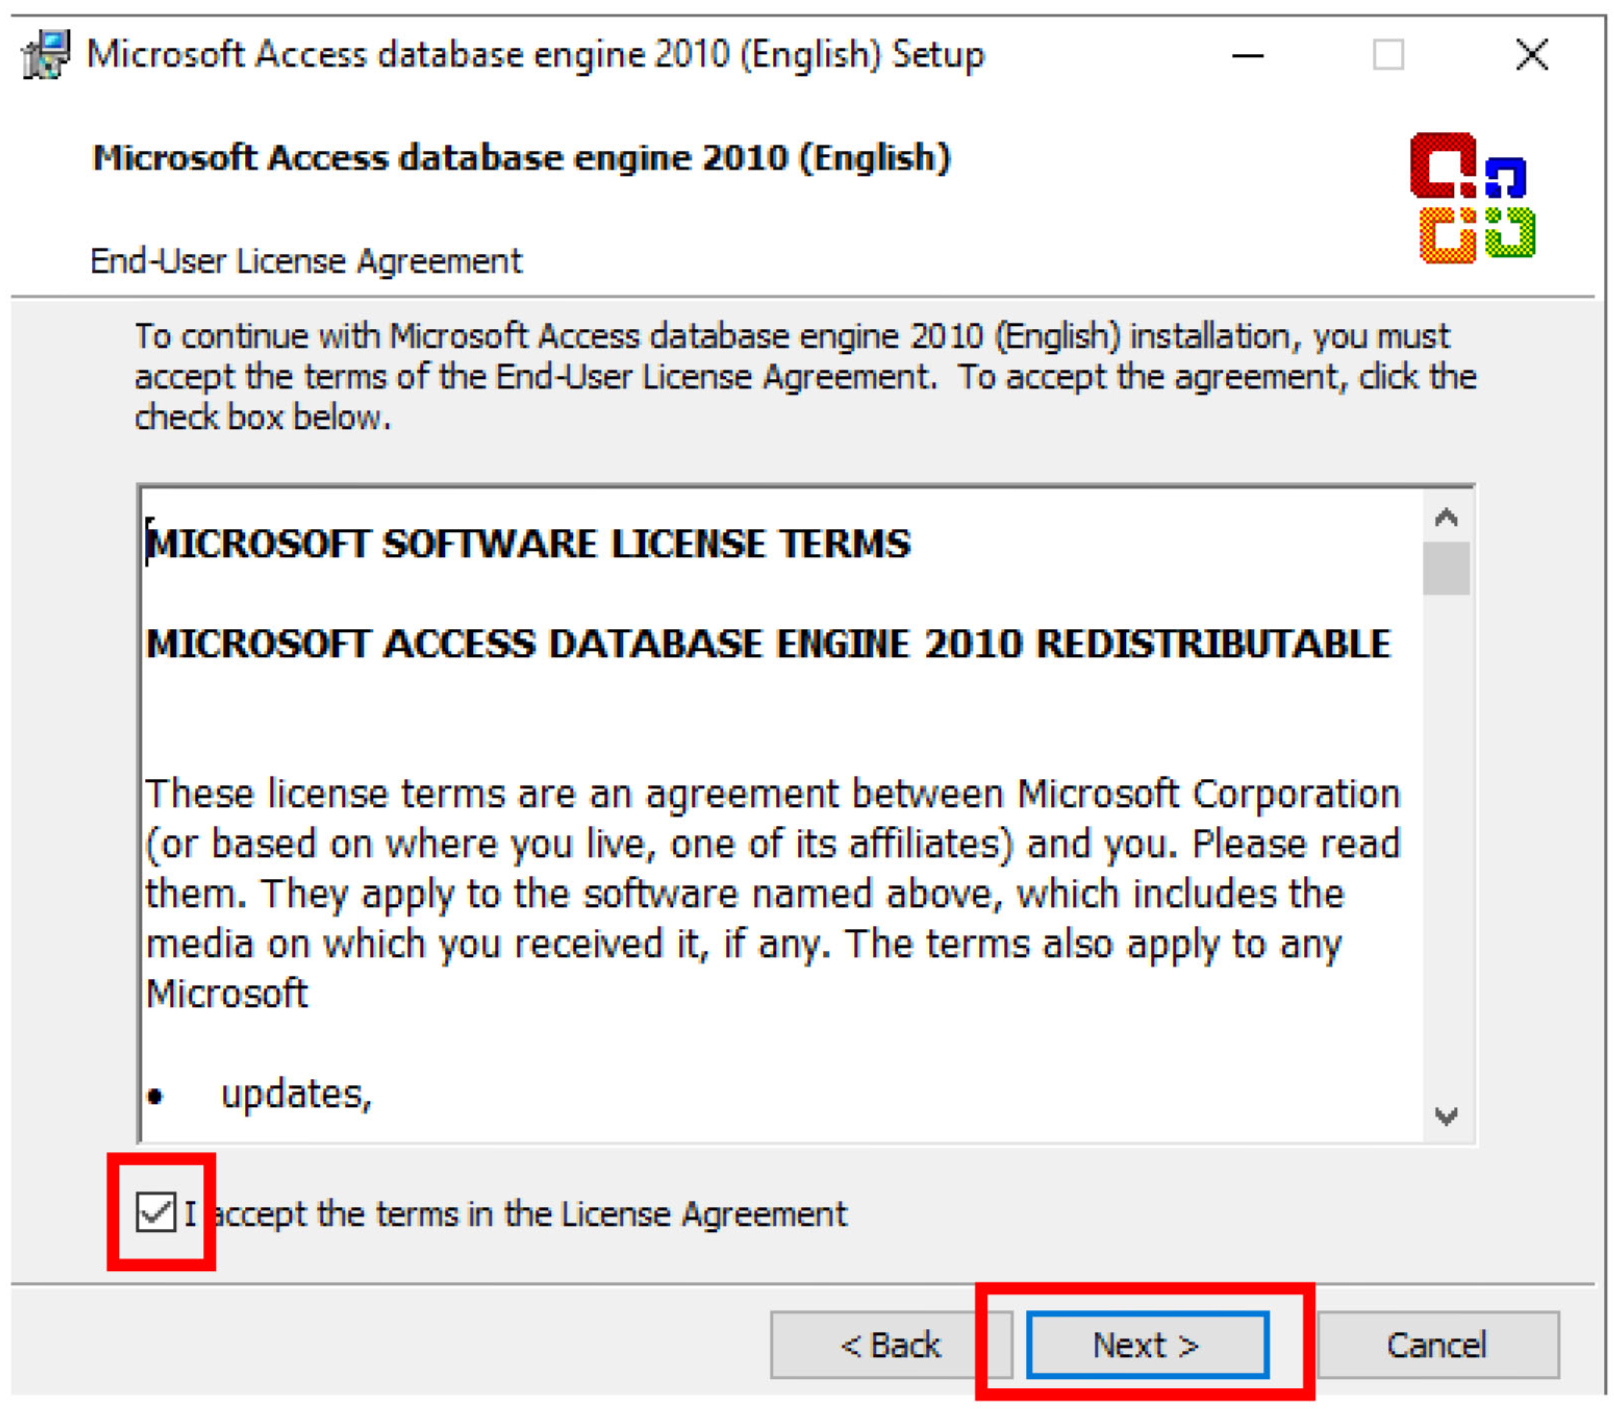
Task: Click the Setup window title bar text
Action: point(535,55)
